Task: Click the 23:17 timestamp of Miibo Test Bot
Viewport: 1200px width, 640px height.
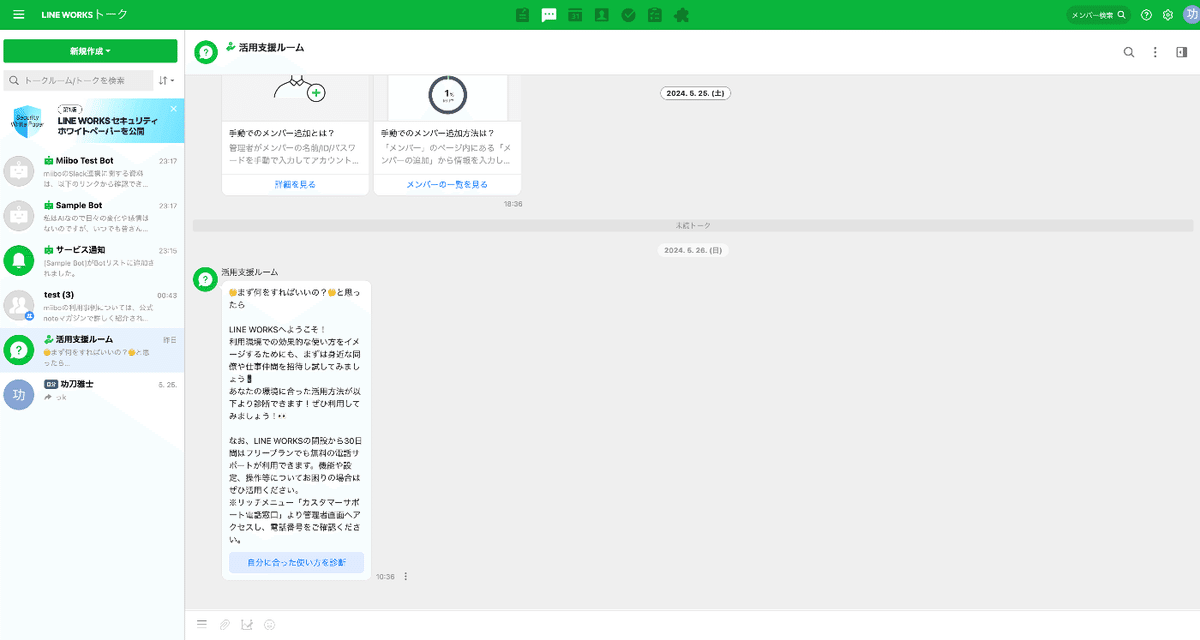Action: pyautogui.click(x=167, y=161)
